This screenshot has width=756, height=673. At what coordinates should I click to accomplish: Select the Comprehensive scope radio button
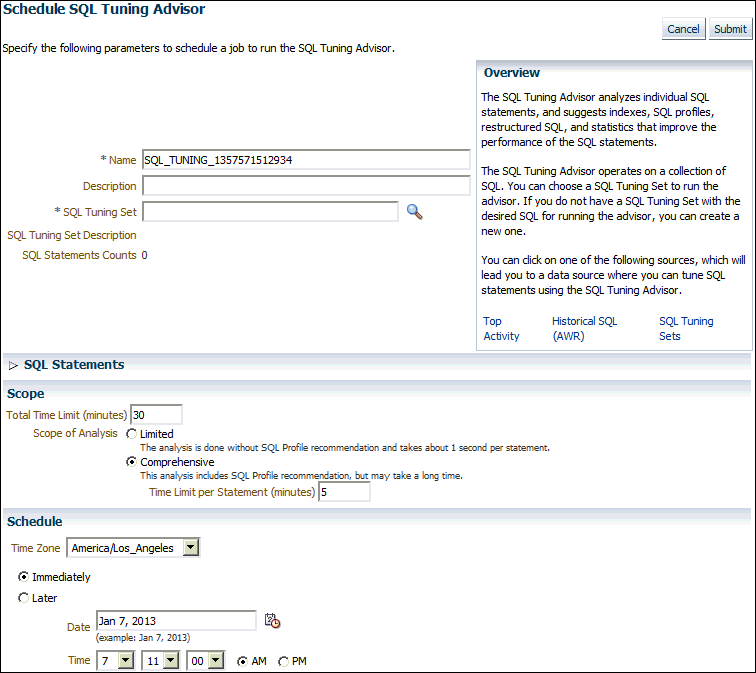pyautogui.click(x=132, y=463)
